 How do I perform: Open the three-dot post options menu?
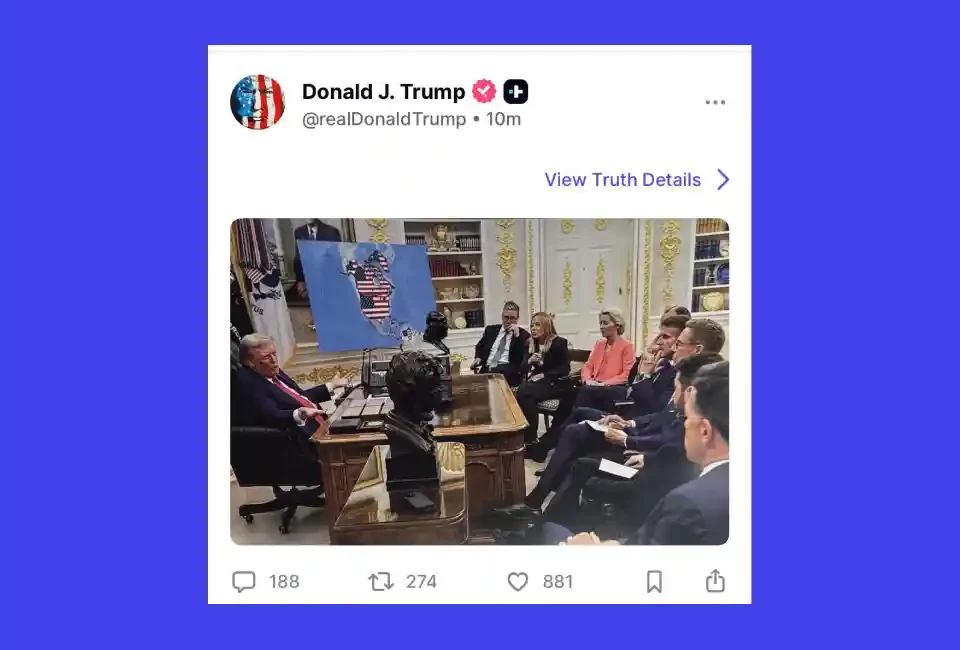click(714, 102)
